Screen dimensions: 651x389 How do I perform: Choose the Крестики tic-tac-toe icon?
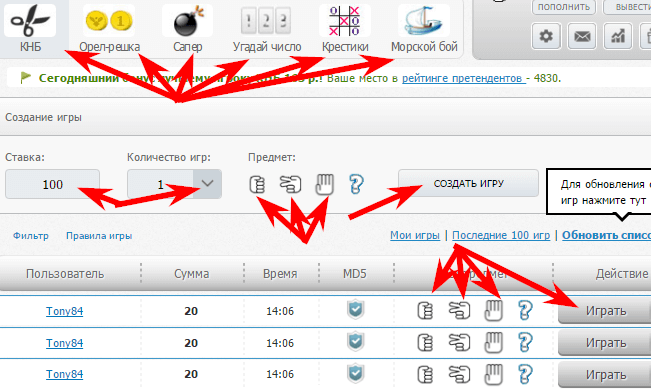pos(345,28)
